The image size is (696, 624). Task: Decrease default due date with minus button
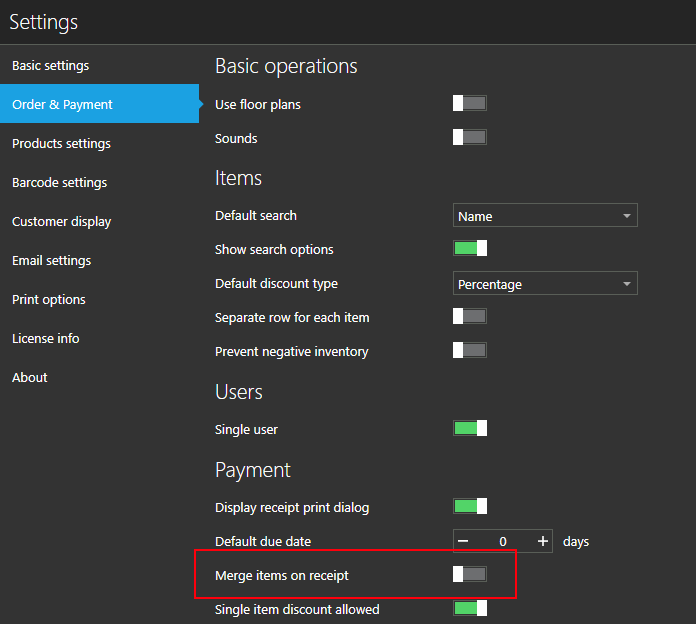[x=463, y=541]
